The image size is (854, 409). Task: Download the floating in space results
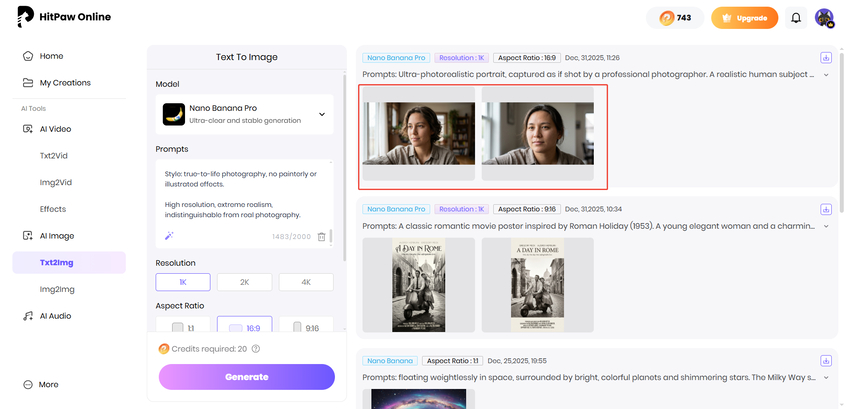(x=826, y=361)
